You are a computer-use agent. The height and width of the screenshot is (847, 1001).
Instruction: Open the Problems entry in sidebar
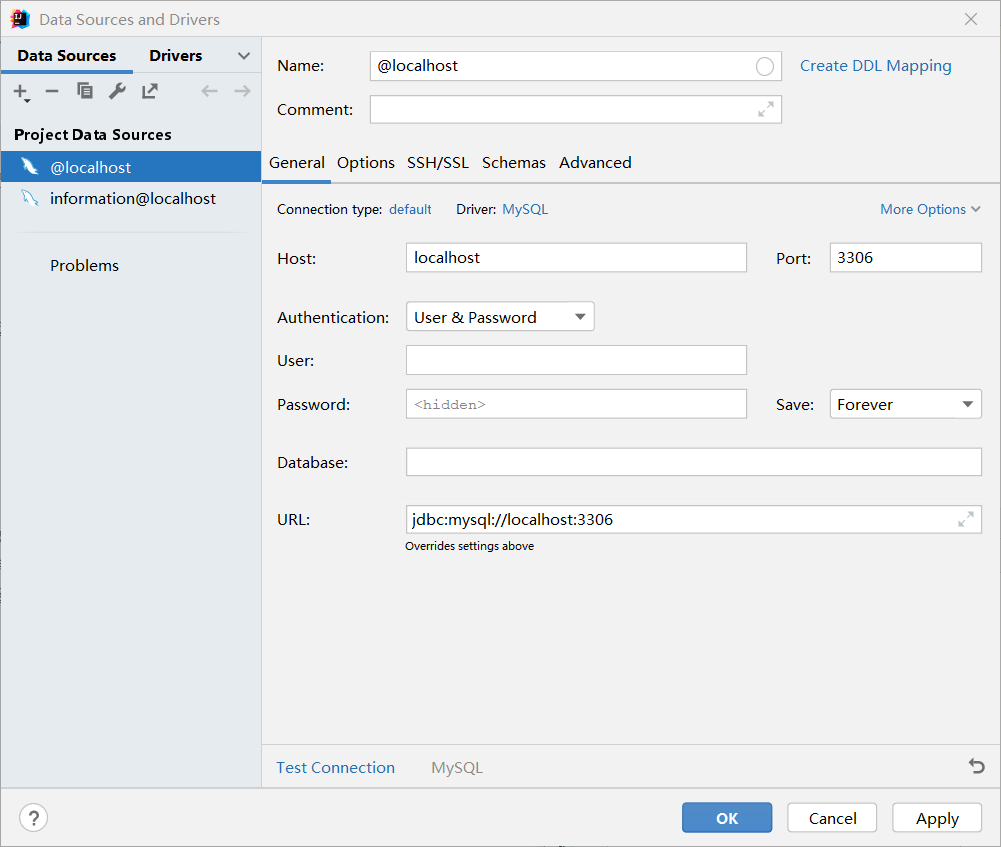point(84,266)
